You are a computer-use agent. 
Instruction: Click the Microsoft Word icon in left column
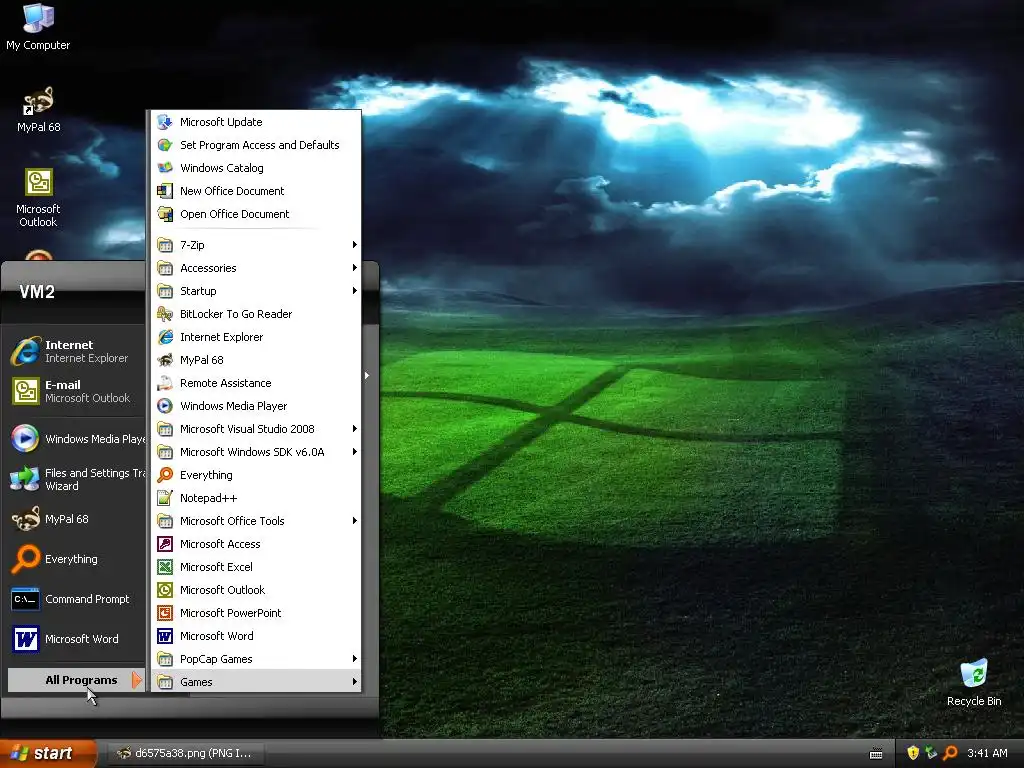(x=25, y=639)
